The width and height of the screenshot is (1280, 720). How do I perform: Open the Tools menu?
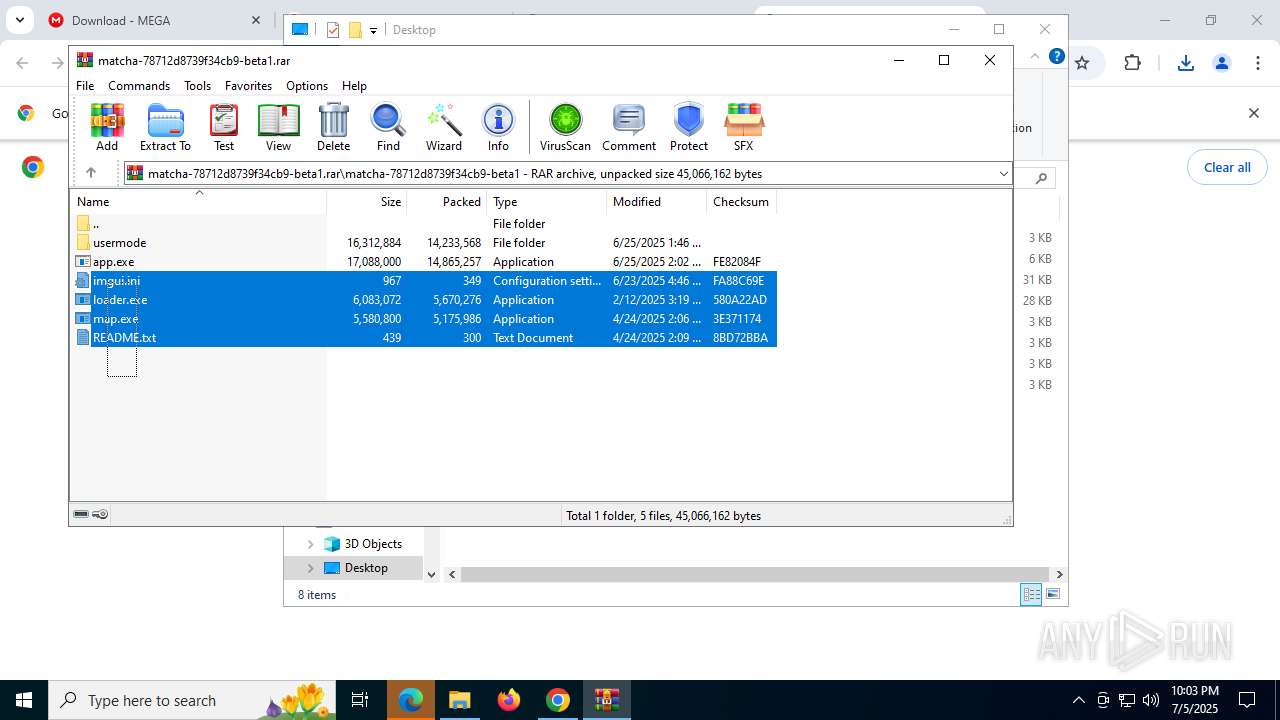(197, 86)
